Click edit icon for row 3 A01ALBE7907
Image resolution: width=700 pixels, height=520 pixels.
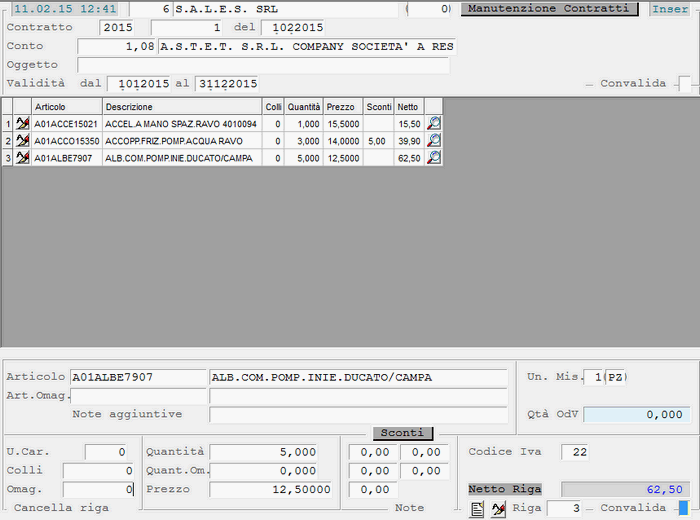point(23,158)
